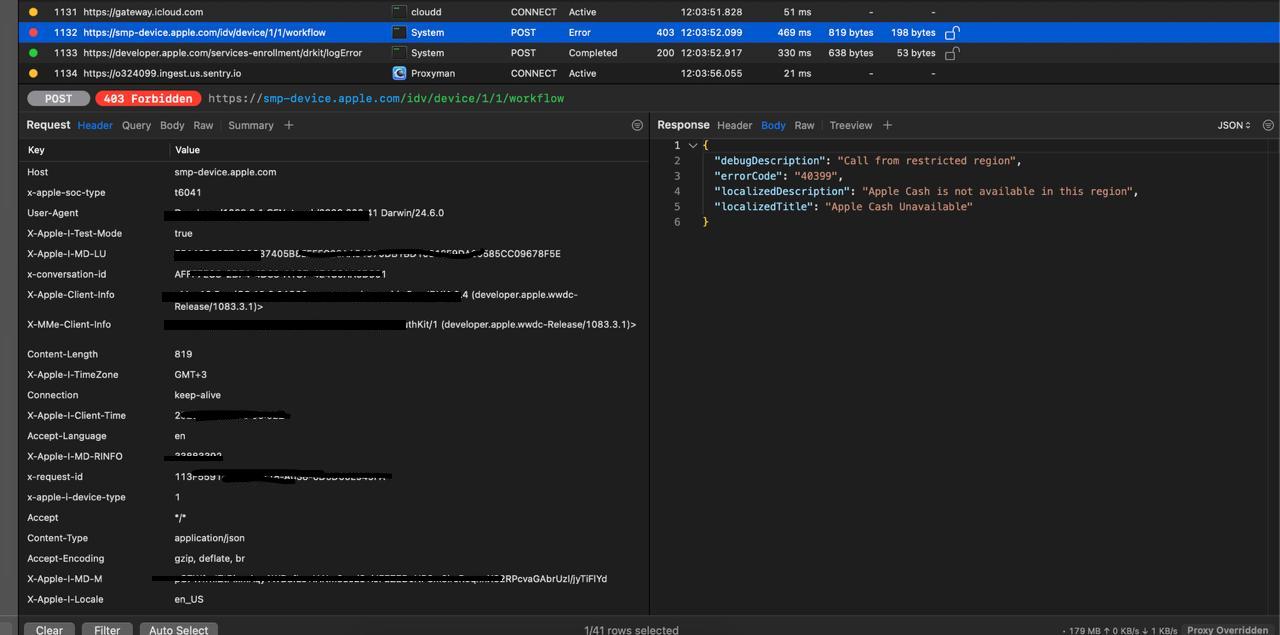The image size is (1280, 635).
Task: Click the unlock icon on row 1132
Action: coord(952,32)
